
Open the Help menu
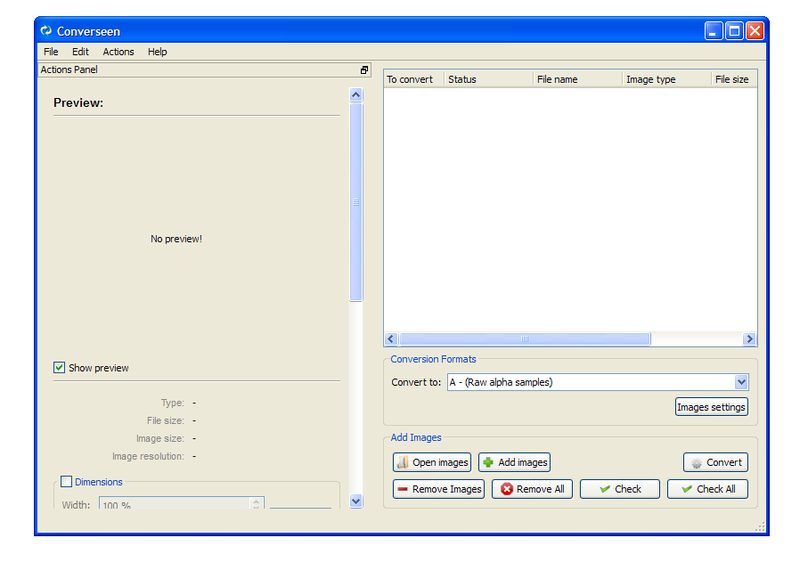(x=157, y=52)
